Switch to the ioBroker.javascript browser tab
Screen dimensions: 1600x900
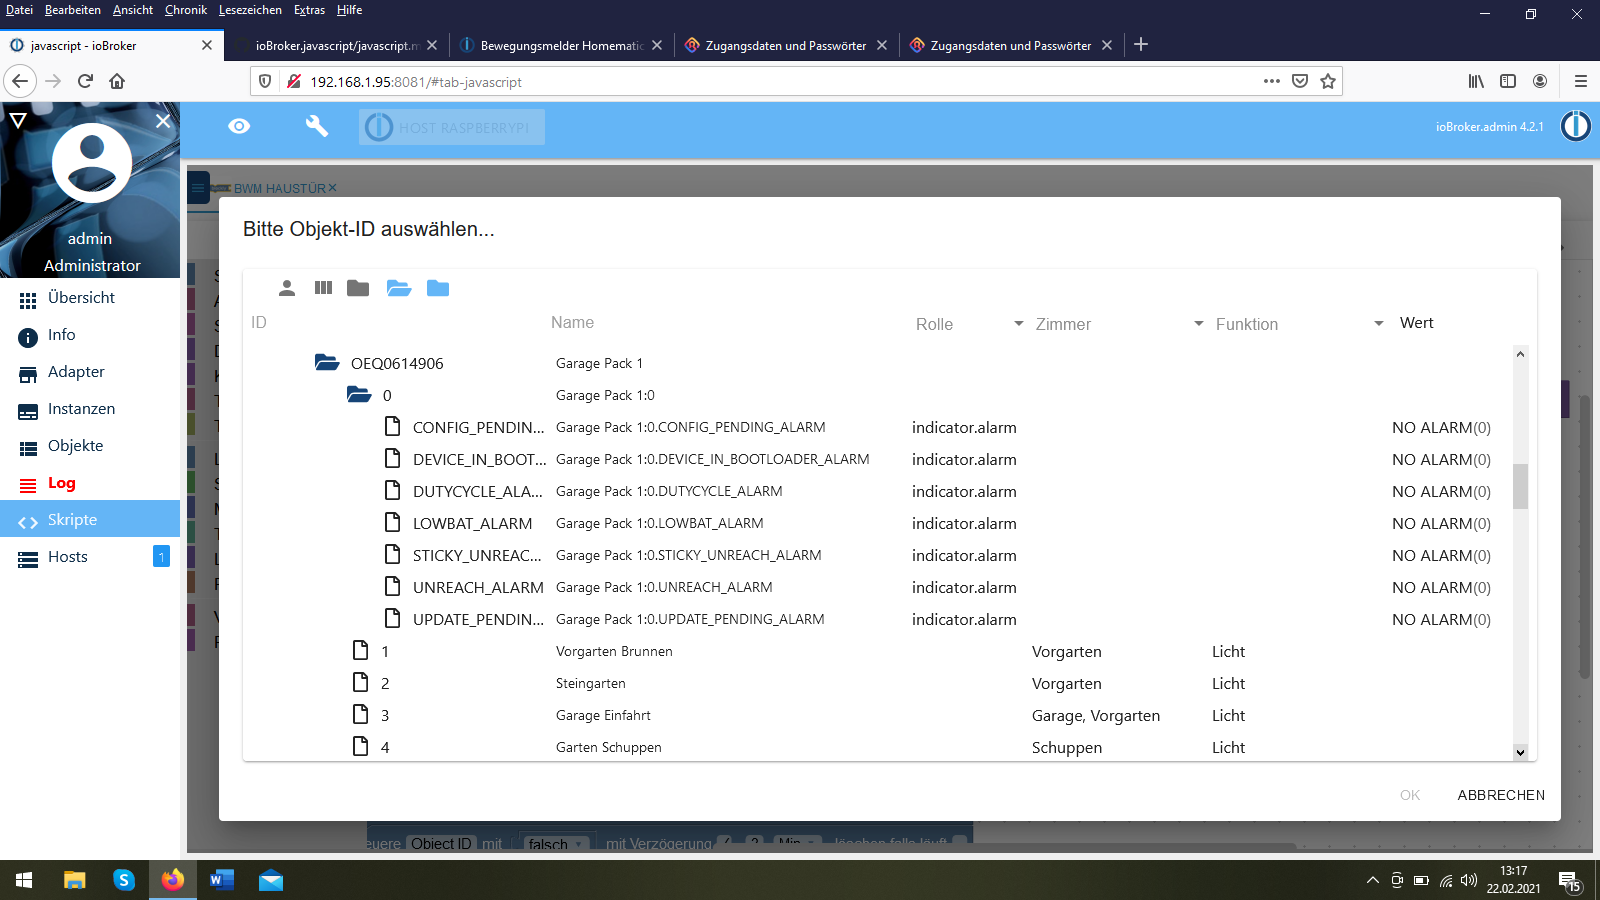point(336,45)
